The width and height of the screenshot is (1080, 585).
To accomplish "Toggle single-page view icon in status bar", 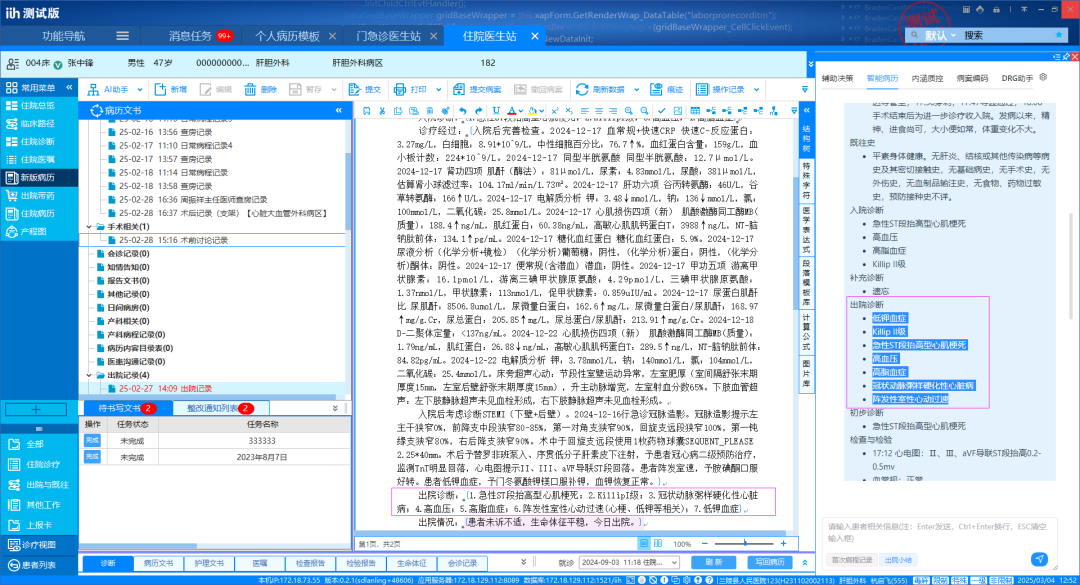I will pos(644,544).
